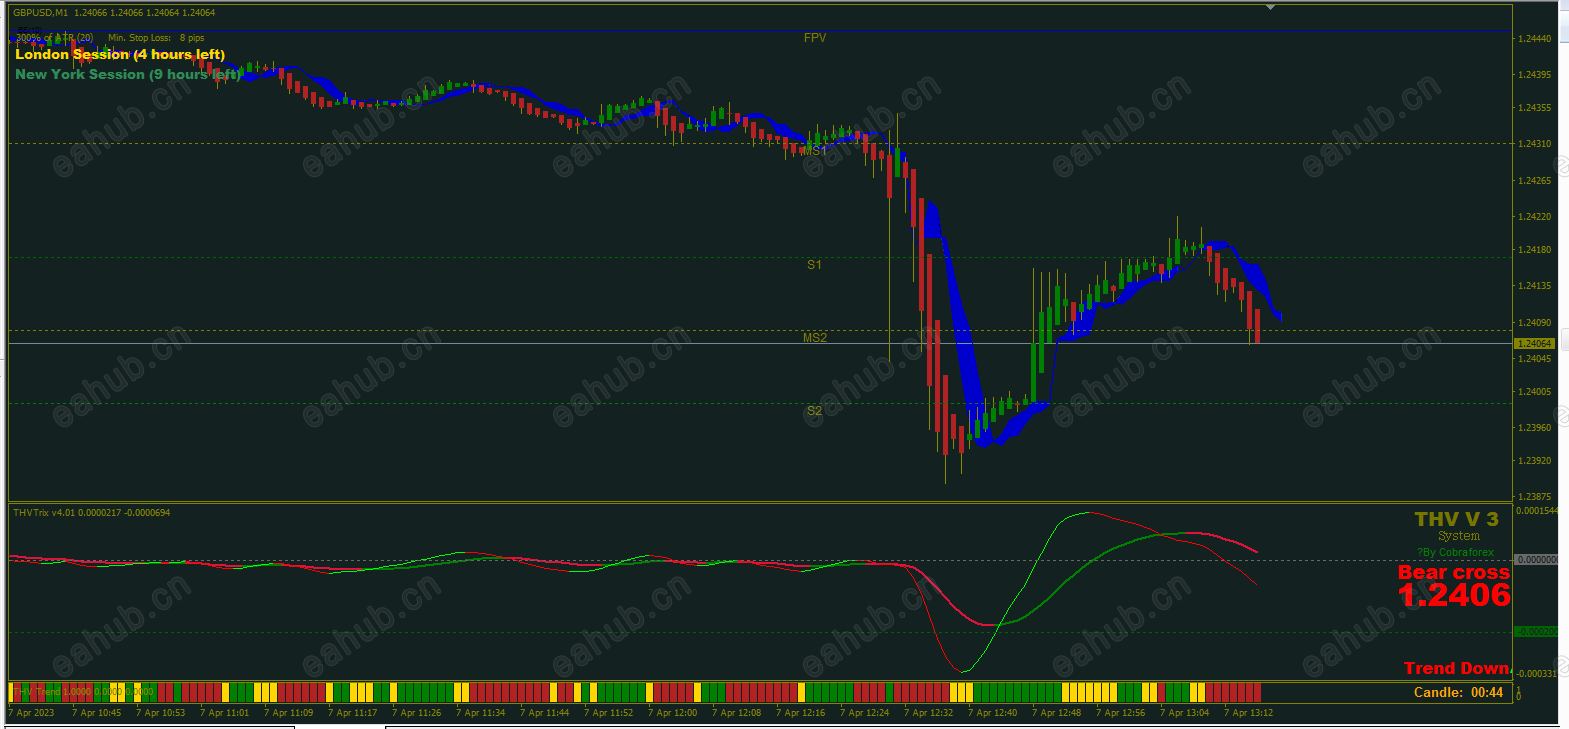The height and width of the screenshot is (729, 1569).
Task: Click the 1.24440 price on the scale
Action: 1535,39
